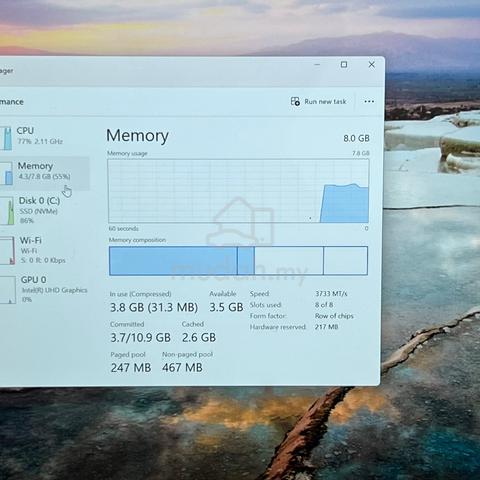Click the Disk 0 mini graph thumbnail
Image resolution: width=480 pixels, height=480 pixels.
tap(7, 210)
